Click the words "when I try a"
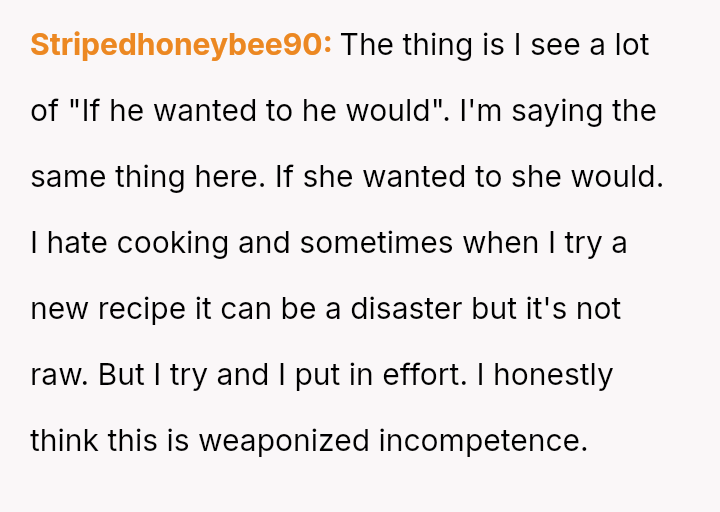This screenshot has width=720, height=512. pyautogui.click(x=553, y=243)
